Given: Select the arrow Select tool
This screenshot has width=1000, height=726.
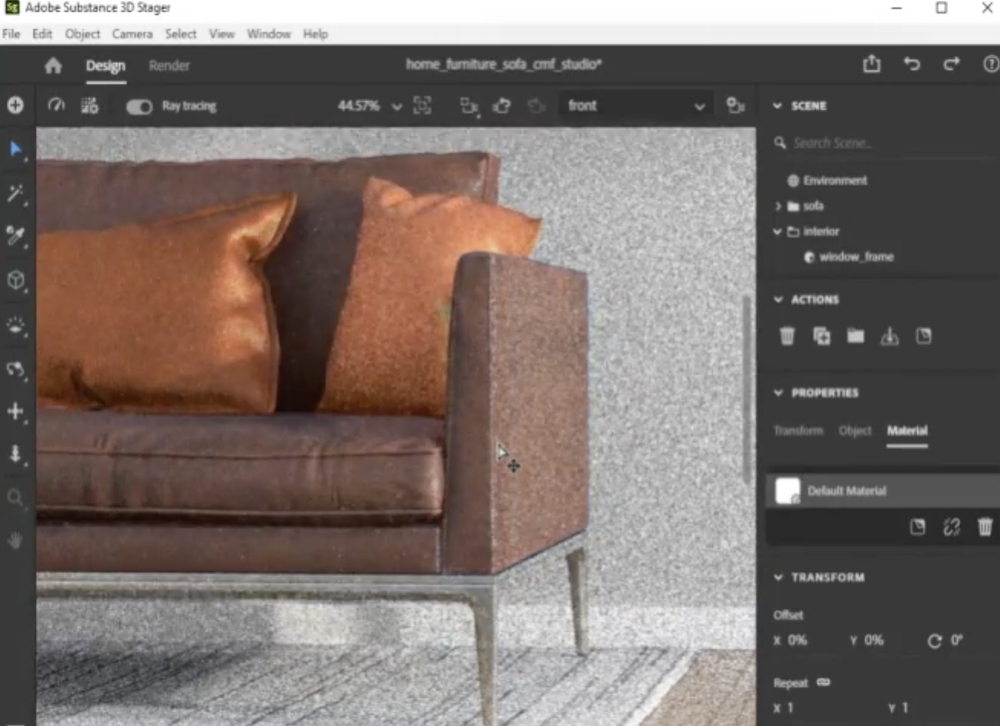Looking at the screenshot, I should [x=16, y=150].
